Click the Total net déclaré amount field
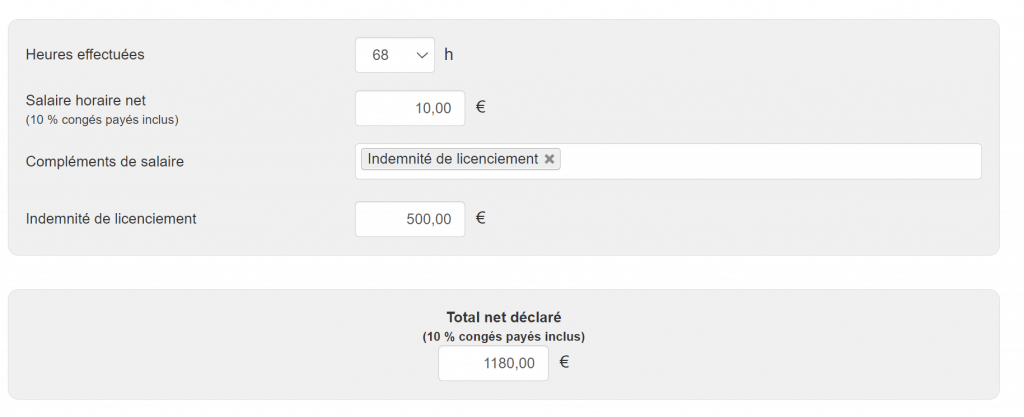The width and height of the screenshot is (1024, 417). (x=493, y=364)
